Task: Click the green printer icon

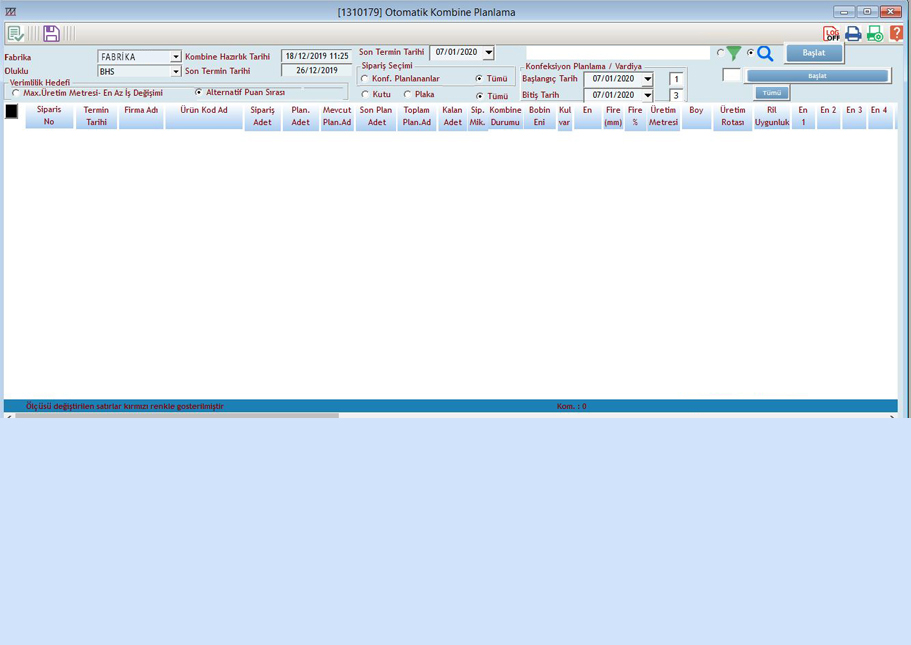Action: (x=875, y=34)
